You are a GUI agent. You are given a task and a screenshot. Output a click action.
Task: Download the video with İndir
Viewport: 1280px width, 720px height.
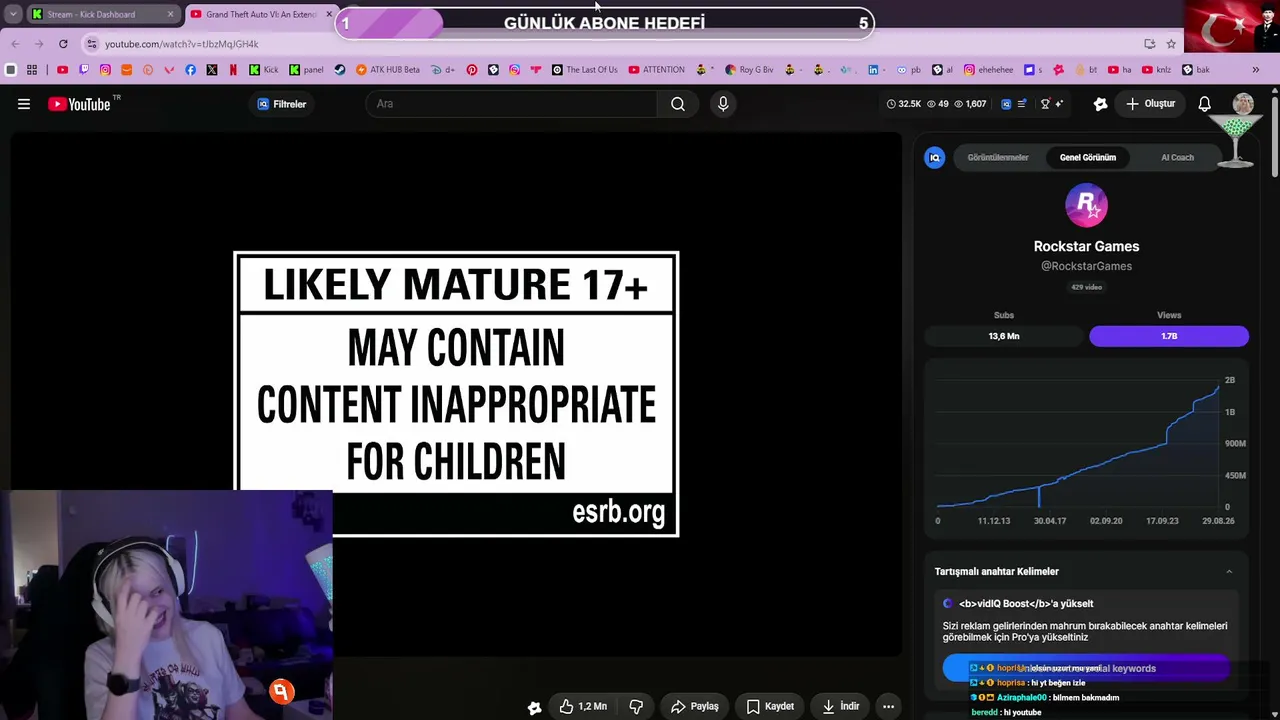(x=841, y=706)
